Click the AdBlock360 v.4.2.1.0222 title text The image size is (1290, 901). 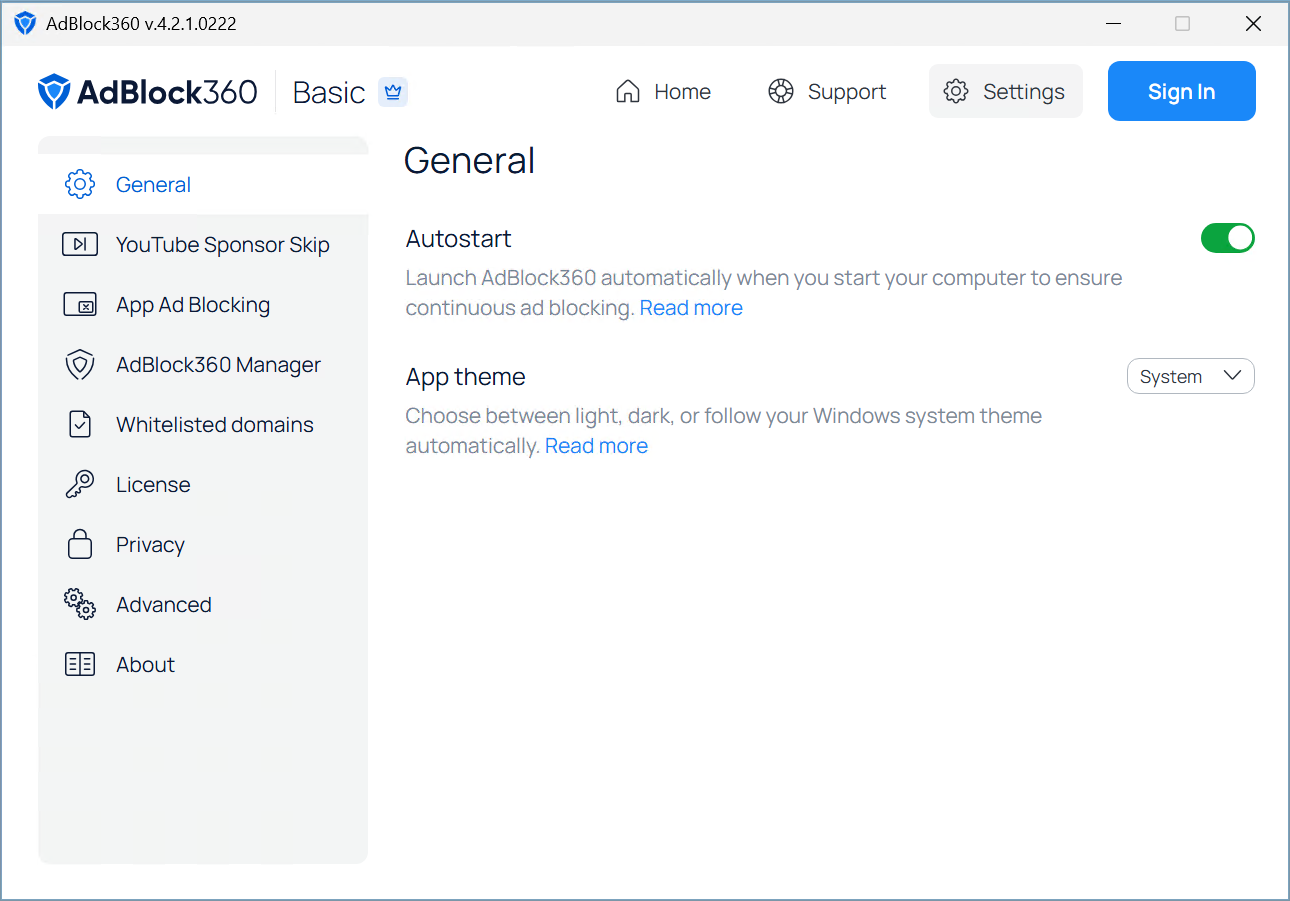(141, 23)
